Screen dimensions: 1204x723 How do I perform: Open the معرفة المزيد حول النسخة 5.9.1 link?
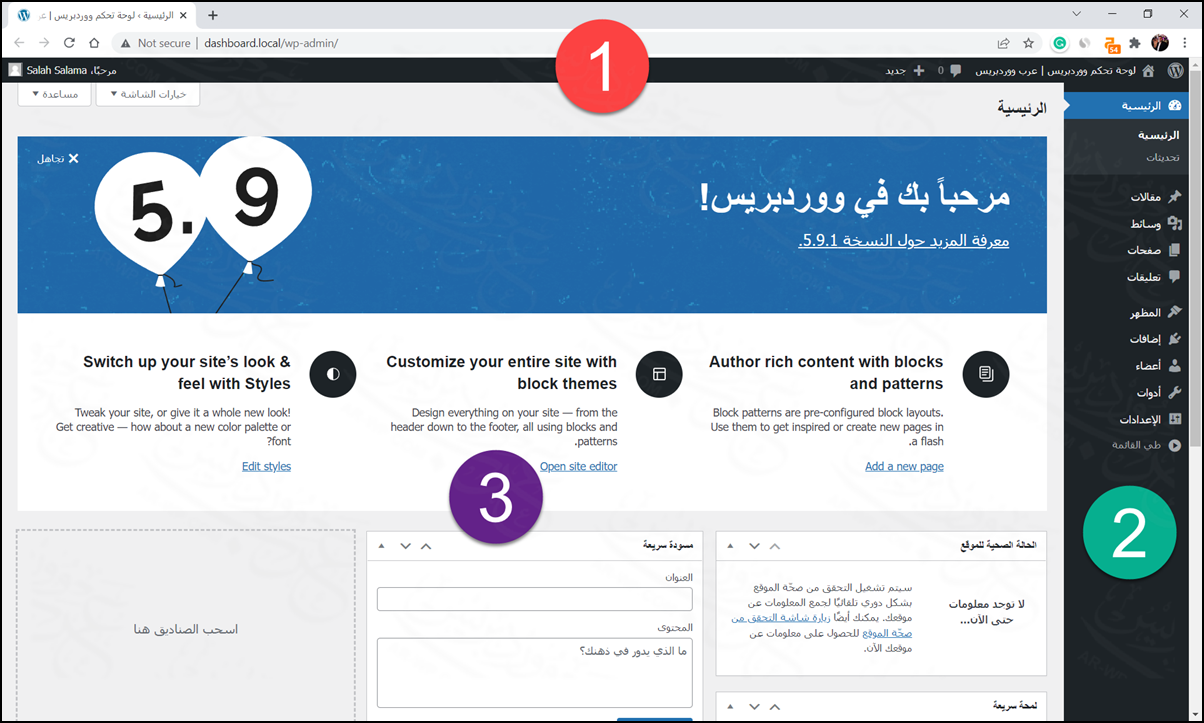904,241
